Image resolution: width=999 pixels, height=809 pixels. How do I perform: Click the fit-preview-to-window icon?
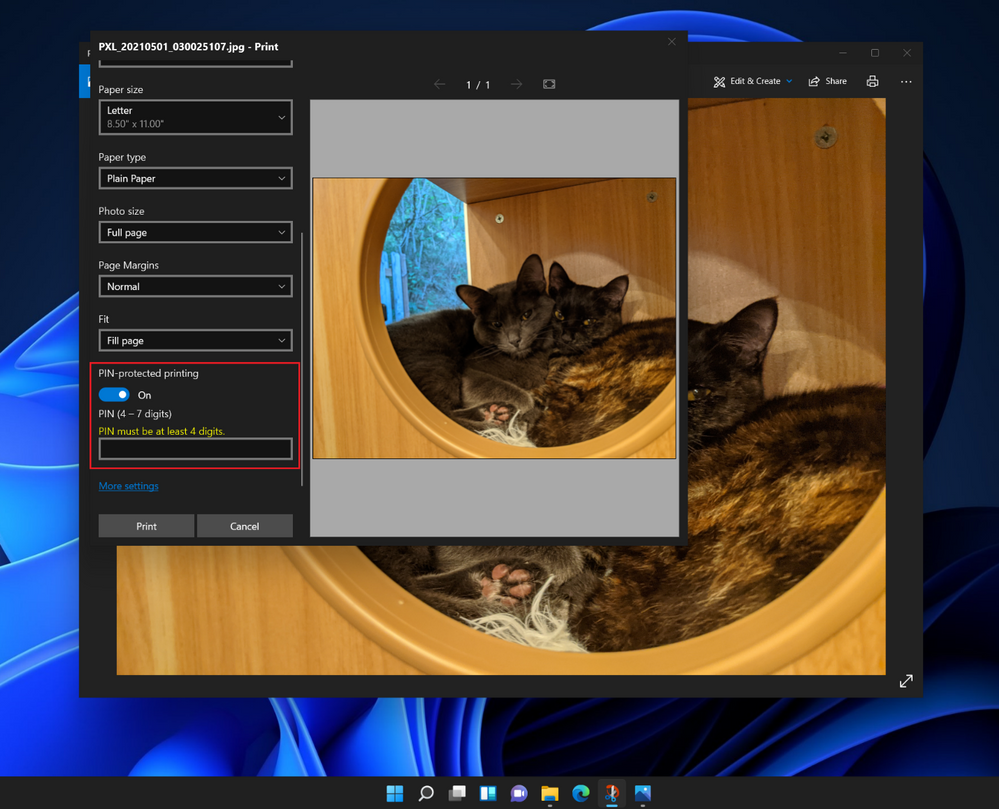click(548, 84)
